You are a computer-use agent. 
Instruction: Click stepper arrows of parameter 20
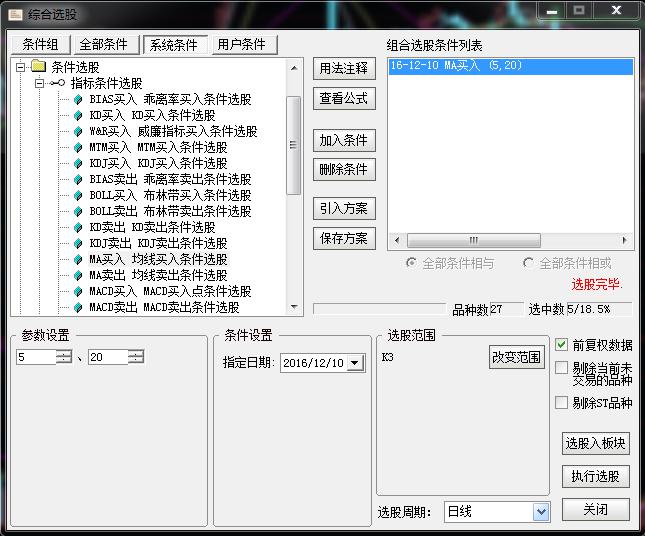[x=136, y=357]
